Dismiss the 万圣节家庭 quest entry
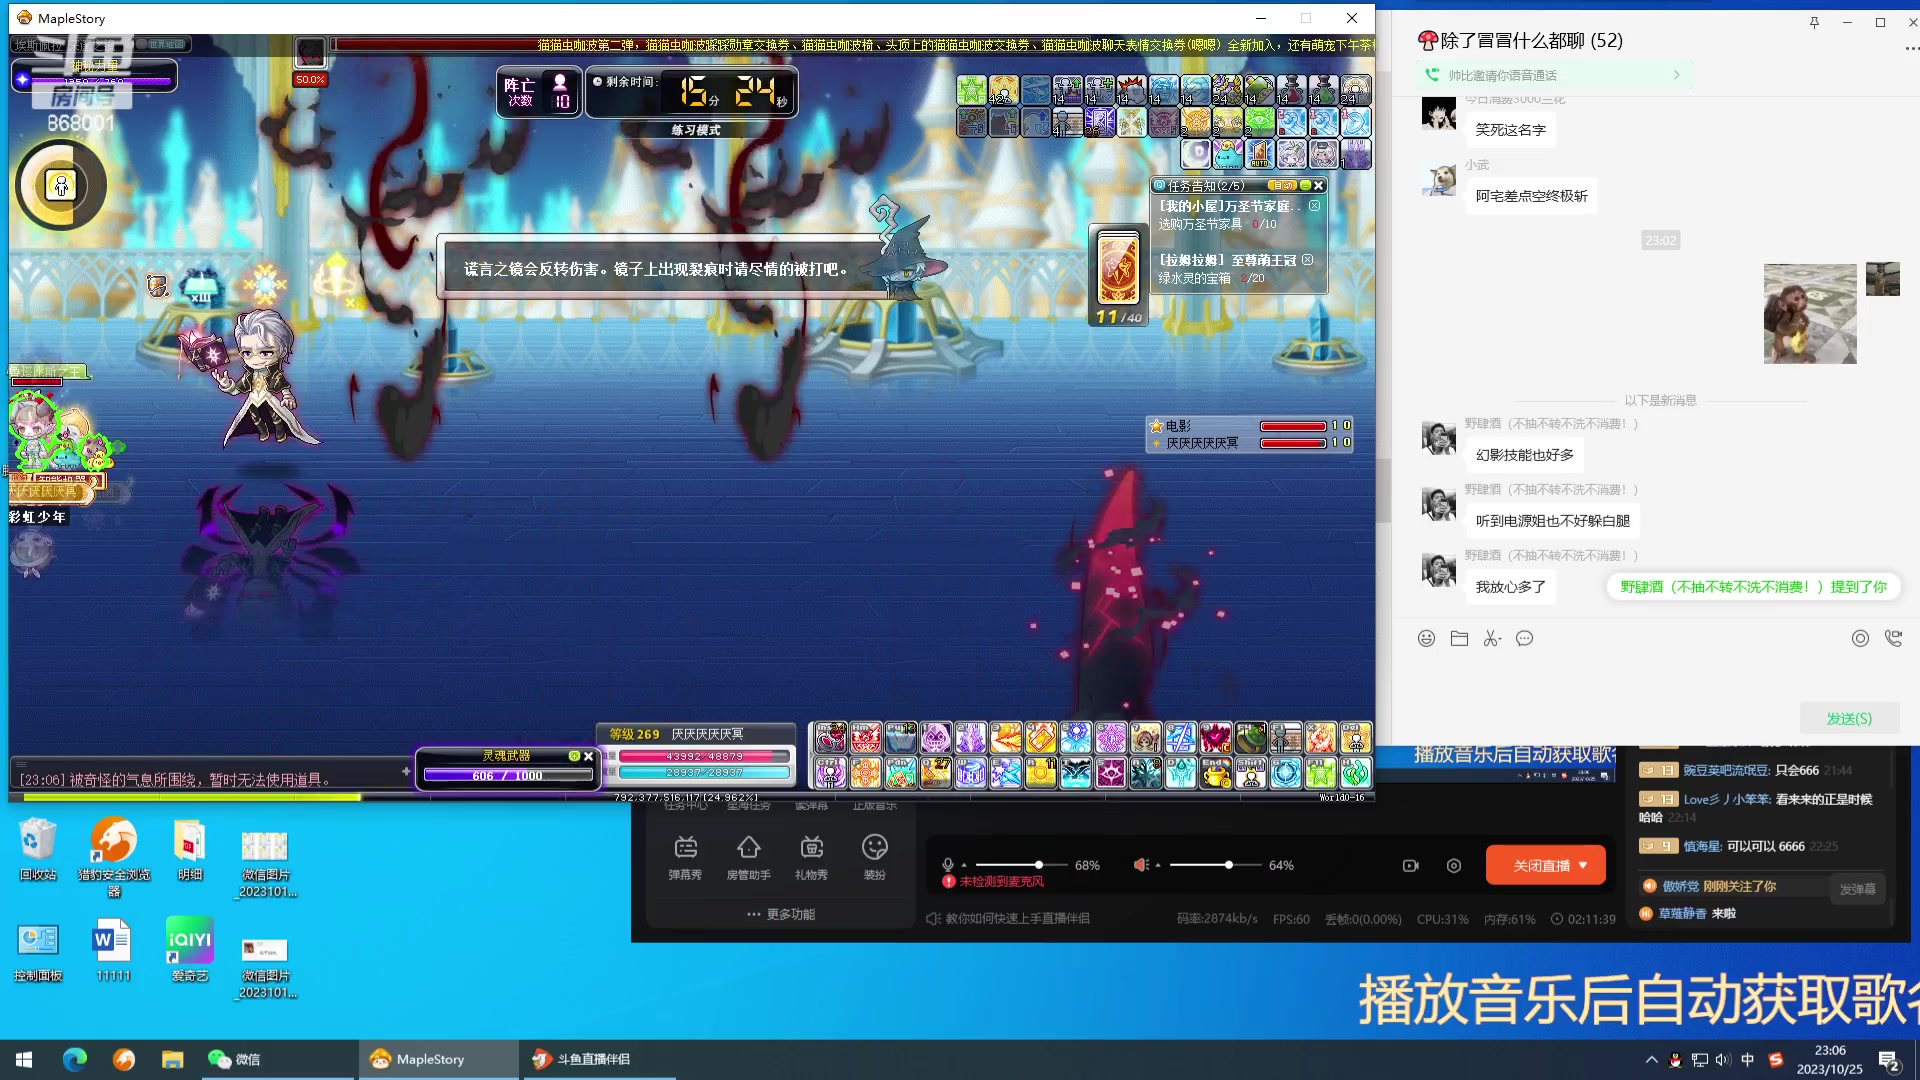The width and height of the screenshot is (1920, 1080). (1315, 205)
